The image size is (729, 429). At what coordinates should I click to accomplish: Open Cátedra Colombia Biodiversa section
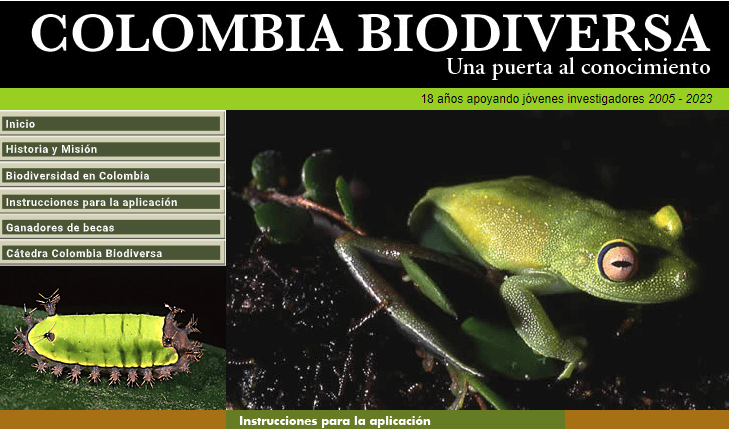(111, 254)
